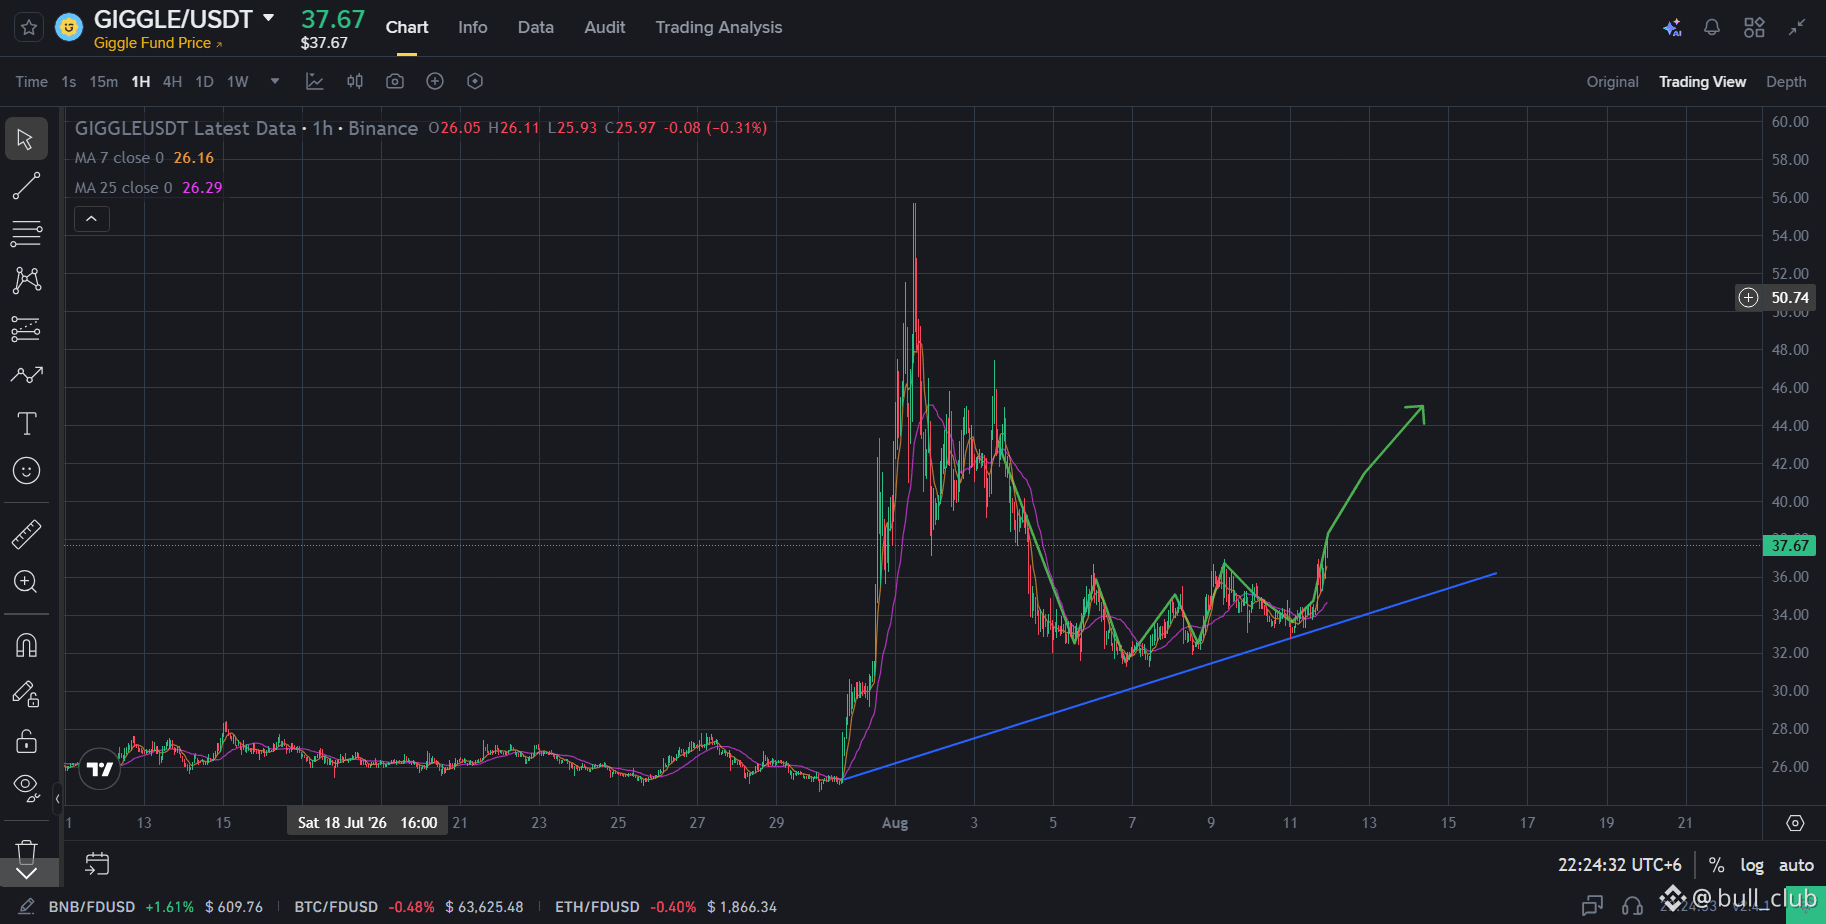This screenshot has width=1826, height=924.
Task: Remove drawings with trash icon
Action: pos(26,850)
